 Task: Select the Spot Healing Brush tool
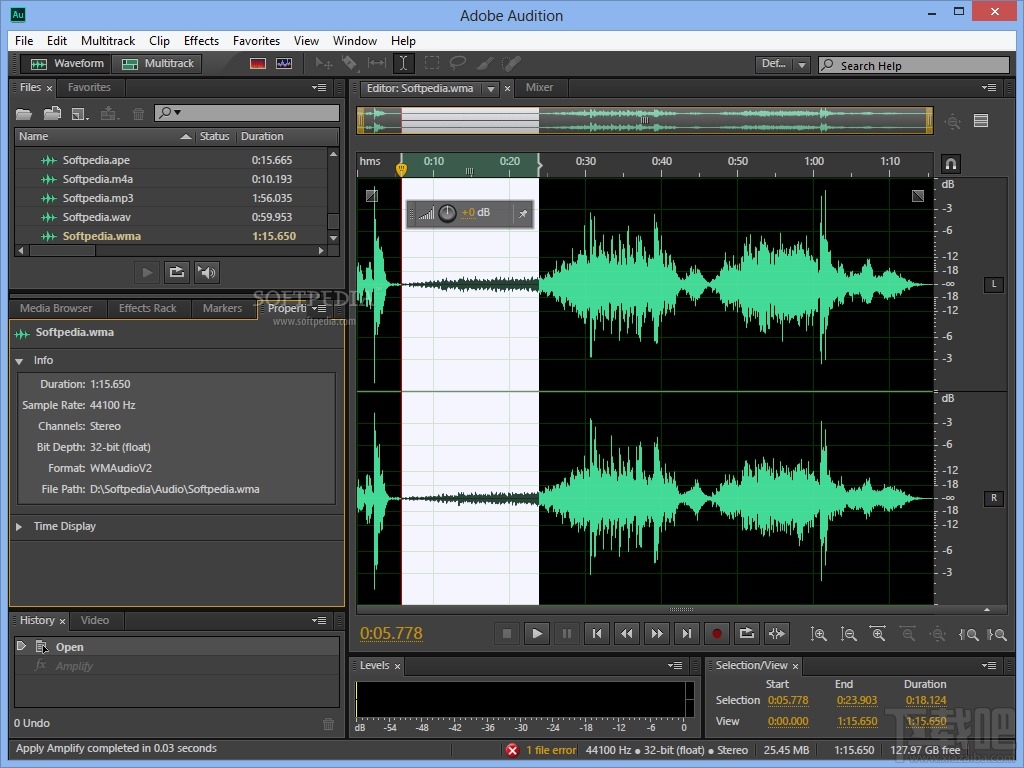coord(512,63)
